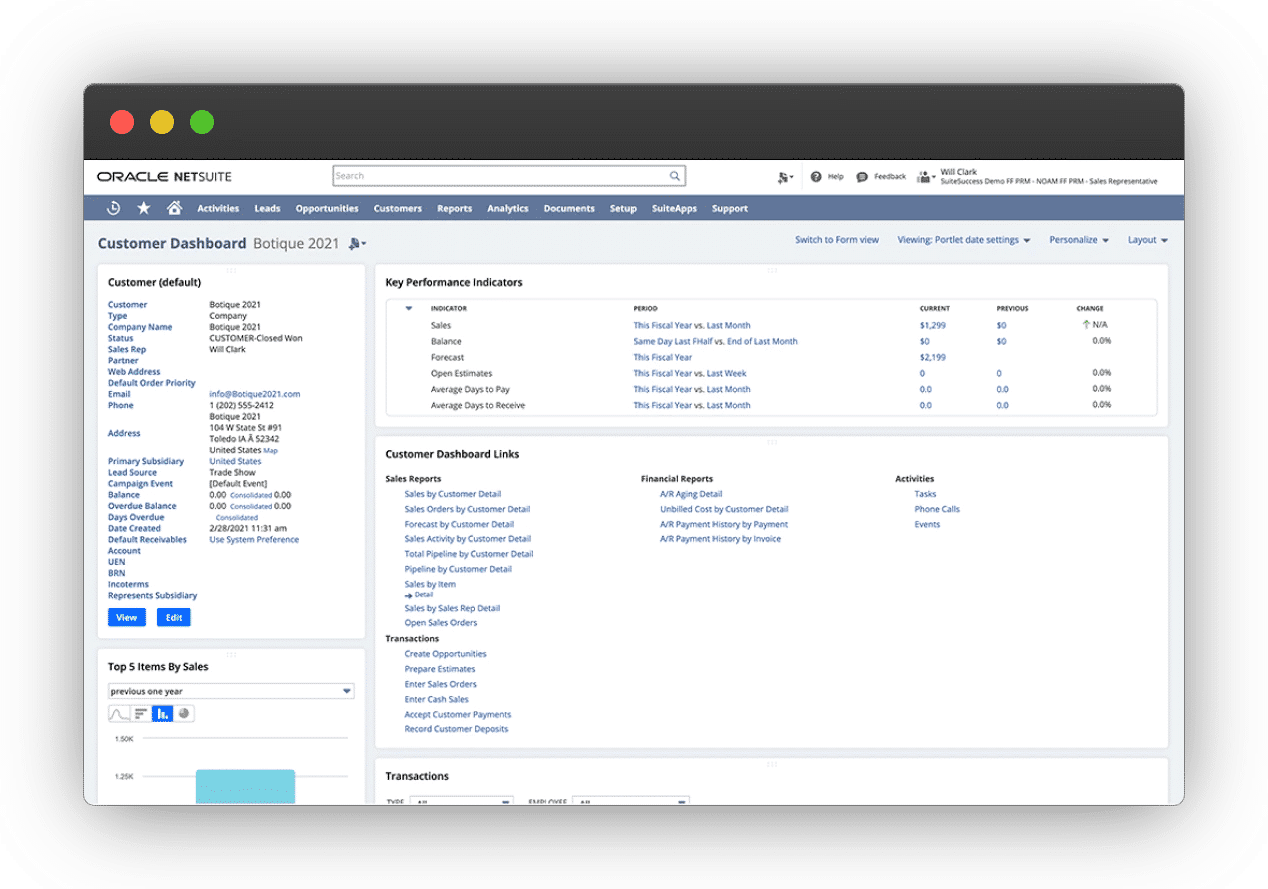The image size is (1268, 889).
Task: Click into the global Search field
Action: pyautogui.click(x=500, y=176)
